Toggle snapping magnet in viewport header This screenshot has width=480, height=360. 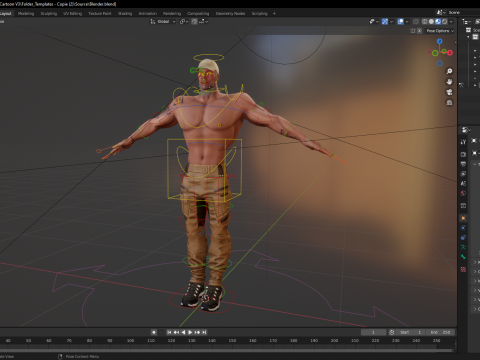pyautogui.click(x=194, y=21)
